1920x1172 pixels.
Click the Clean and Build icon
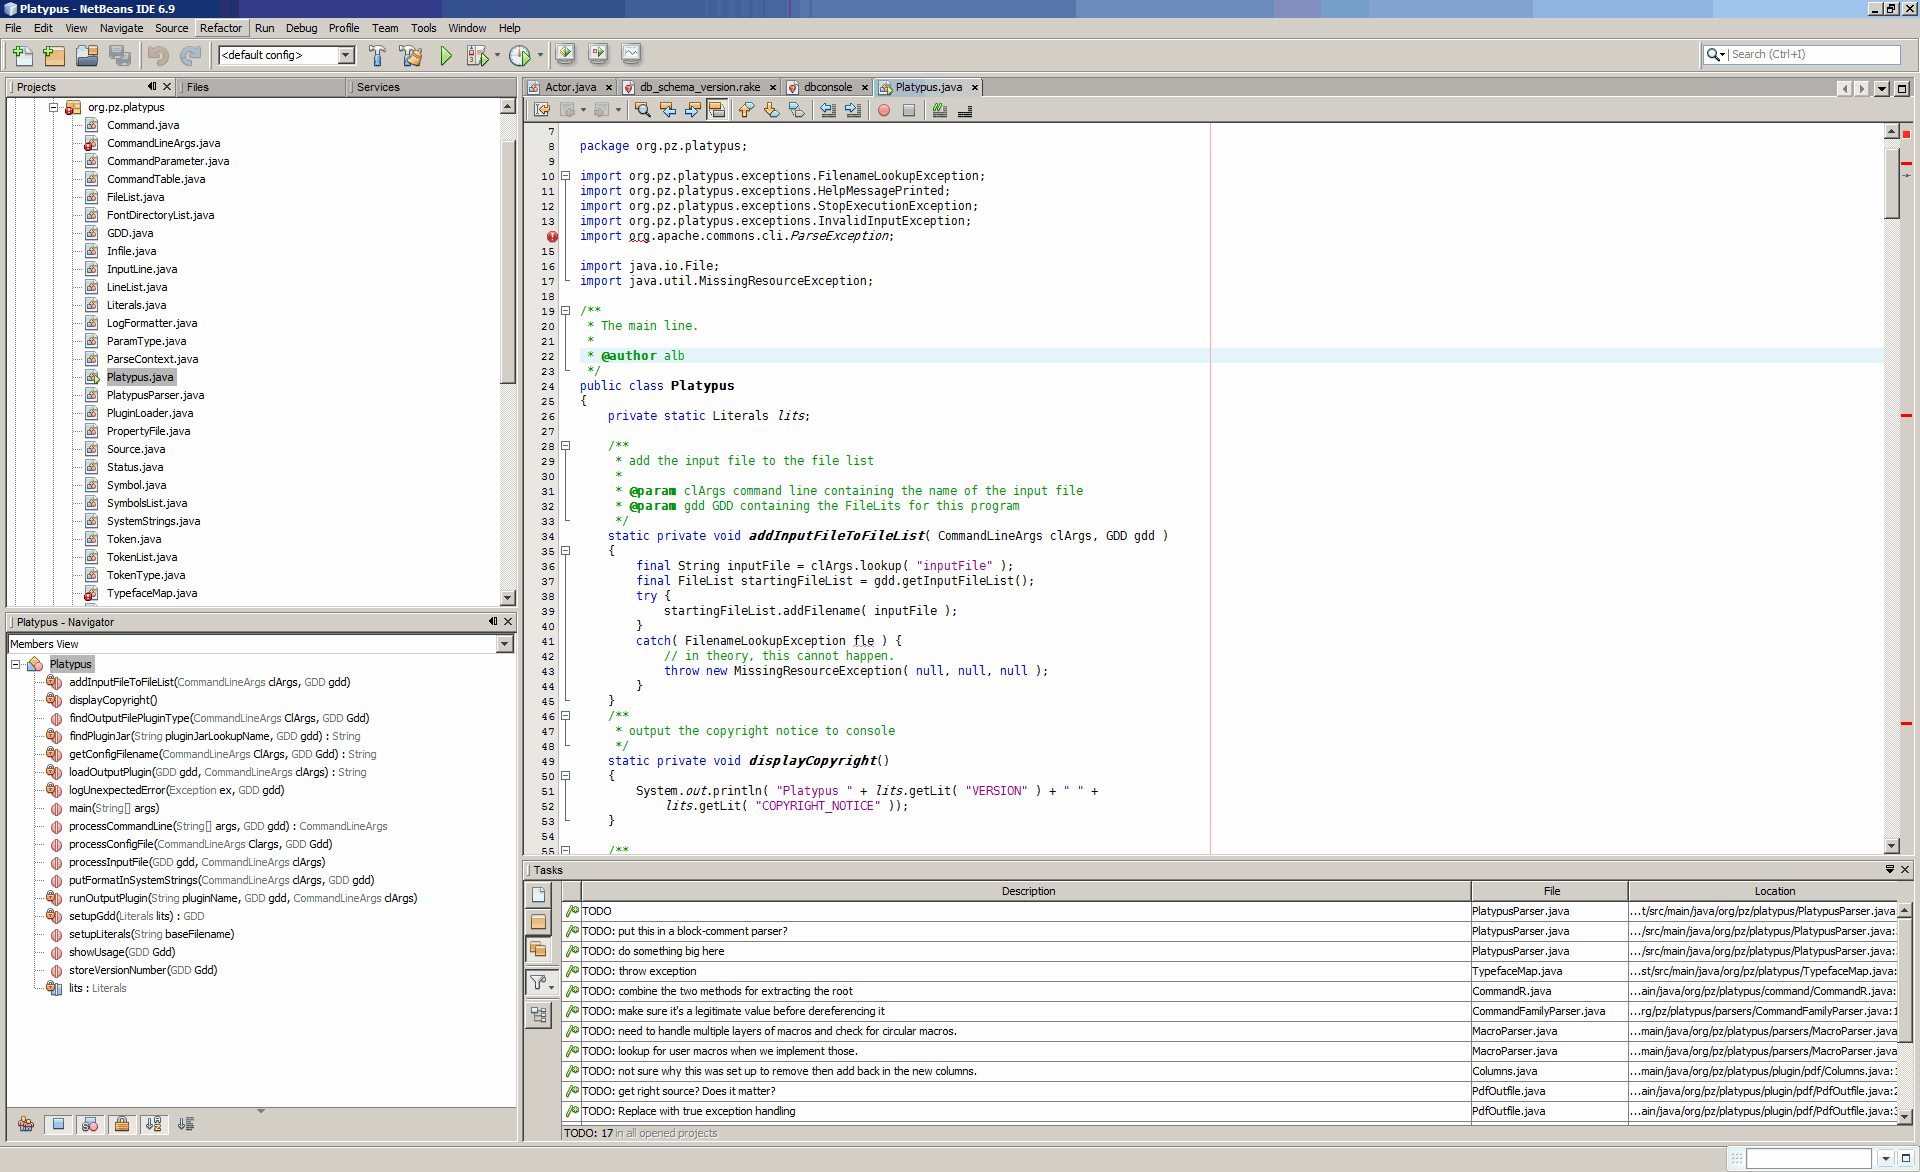pos(410,56)
